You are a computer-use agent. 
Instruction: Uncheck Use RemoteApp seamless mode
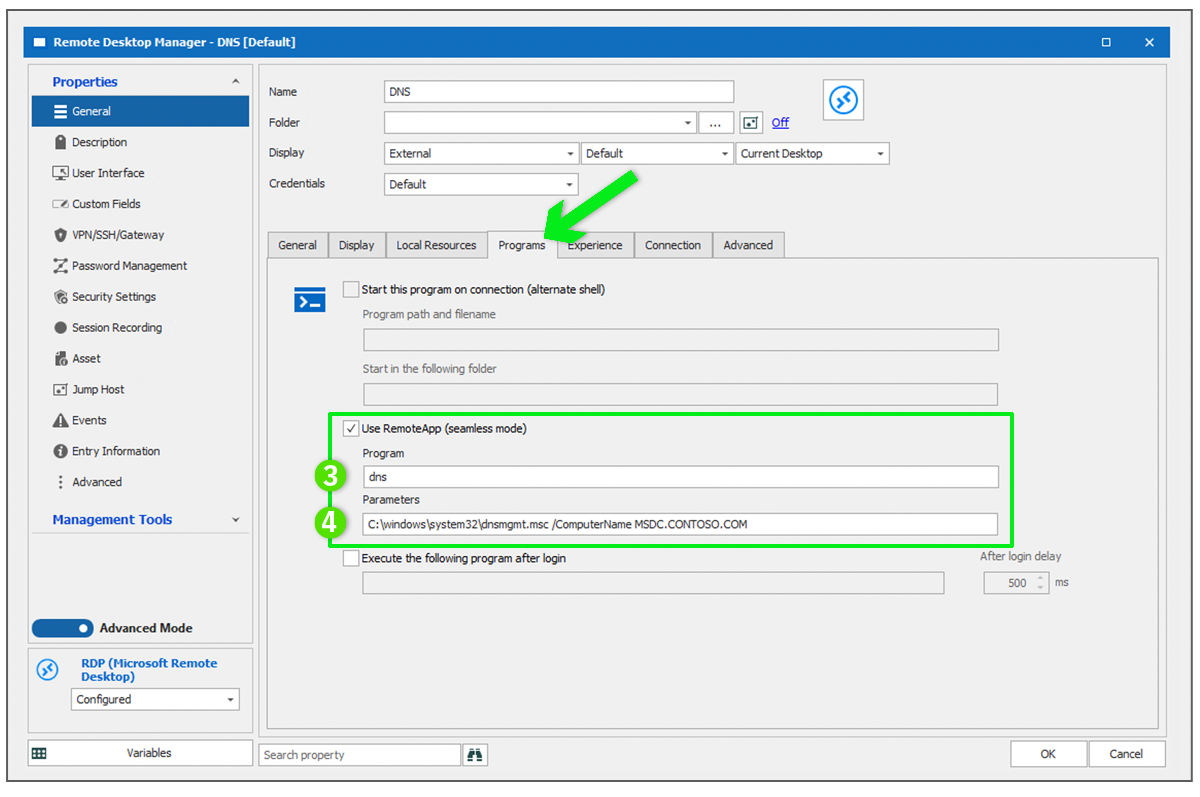pyautogui.click(x=351, y=429)
